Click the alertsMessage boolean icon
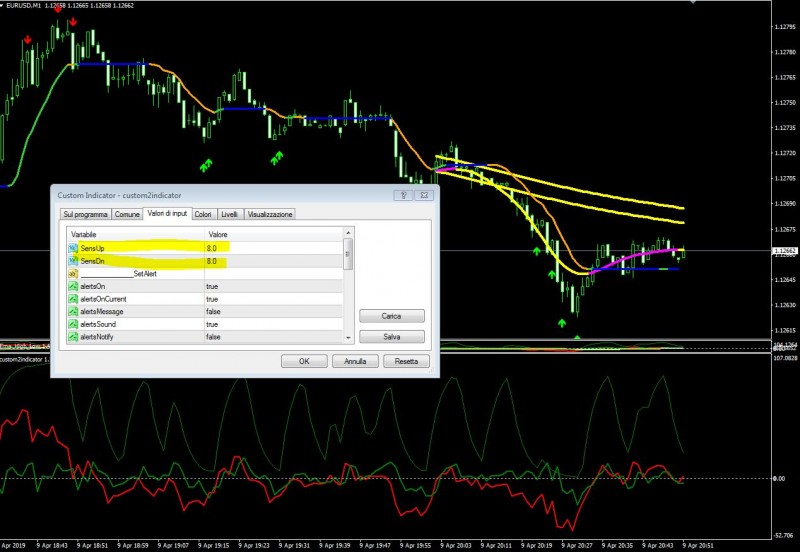800x552 pixels. tap(72, 311)
